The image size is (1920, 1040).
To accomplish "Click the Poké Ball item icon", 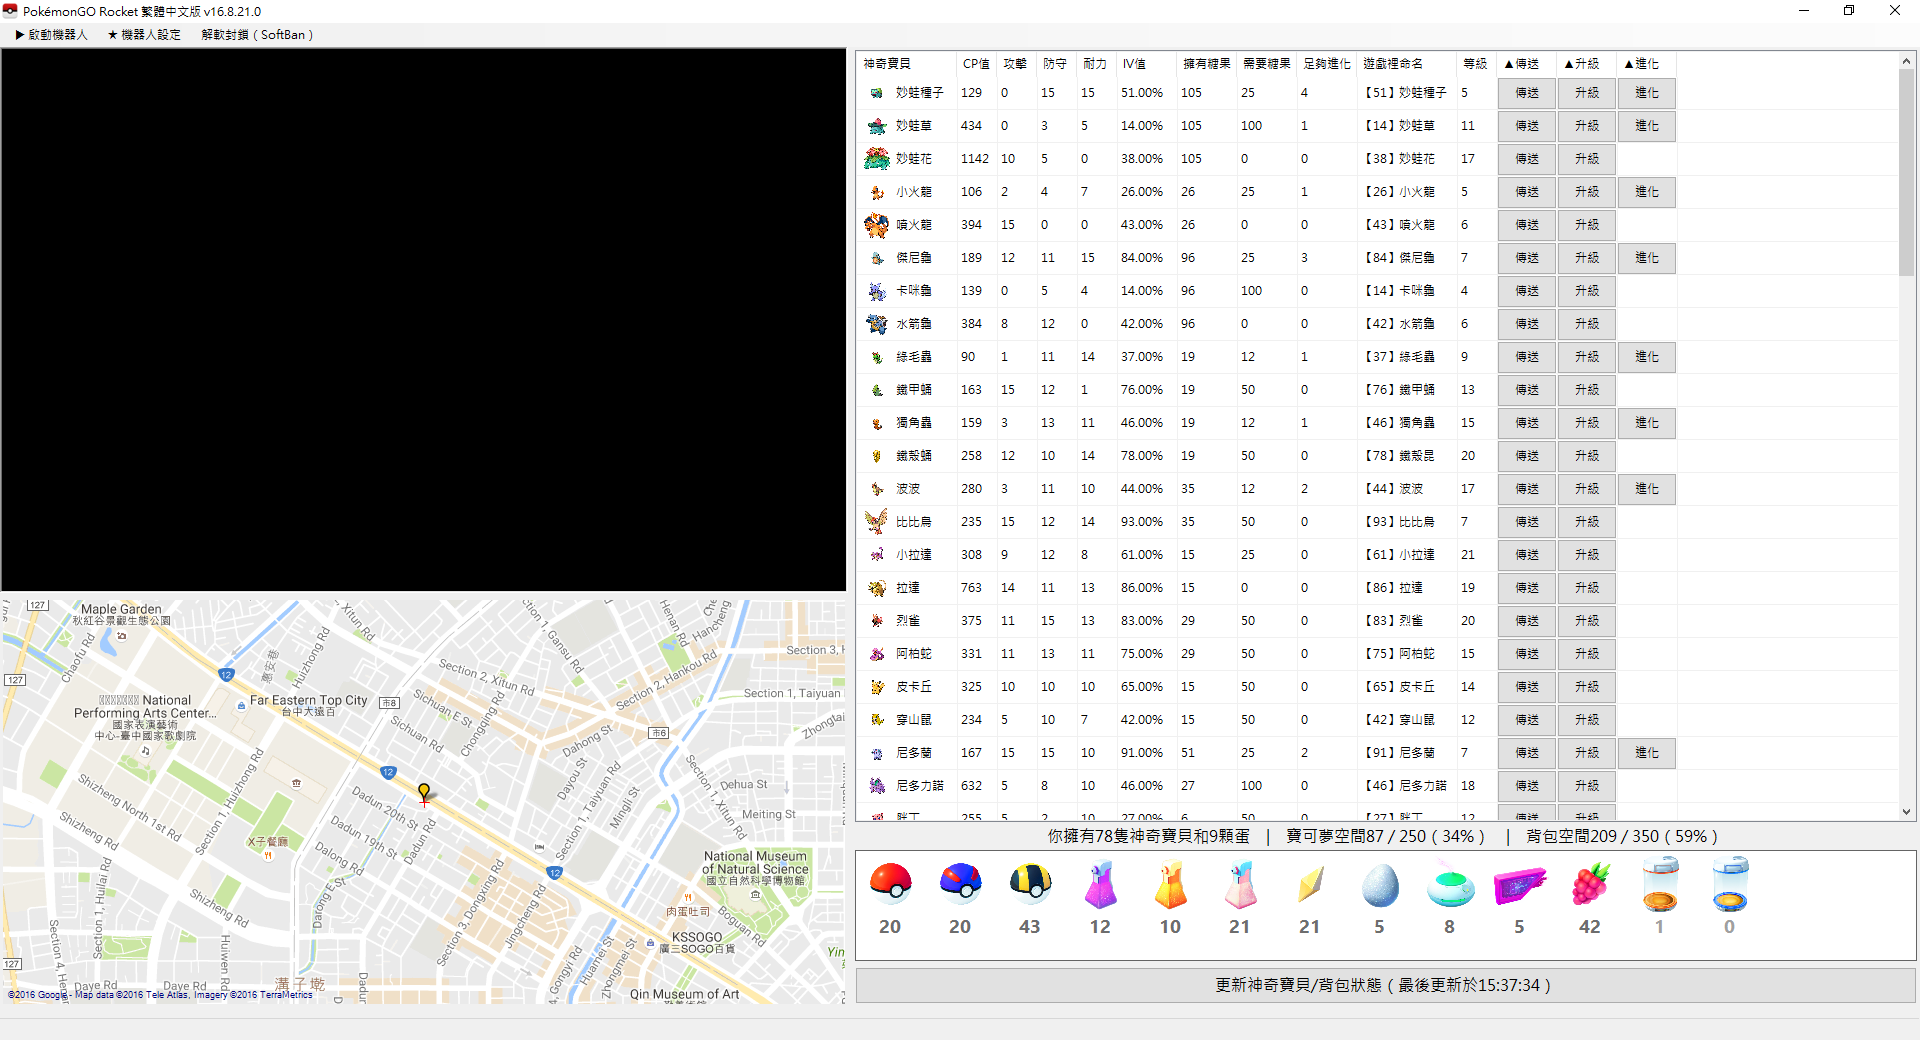I will [x=890, y=884].
